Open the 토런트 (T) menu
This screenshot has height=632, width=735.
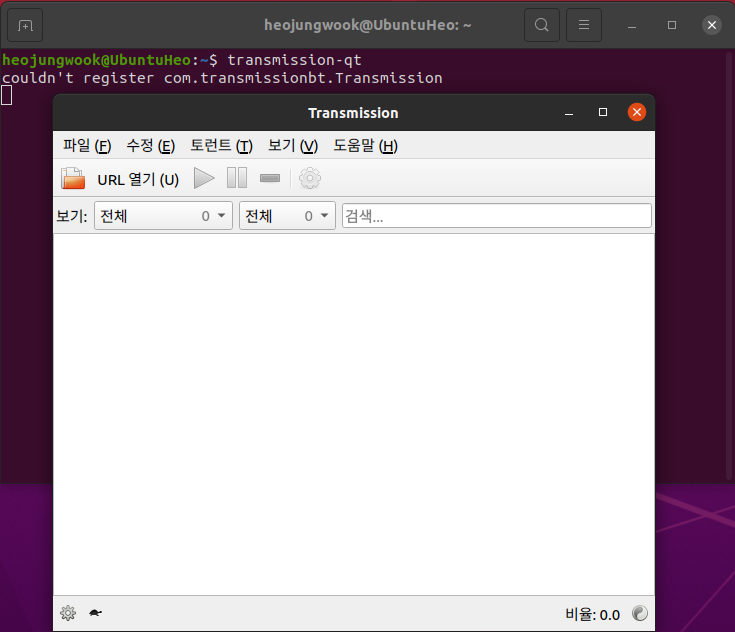(x=221, y=146)
